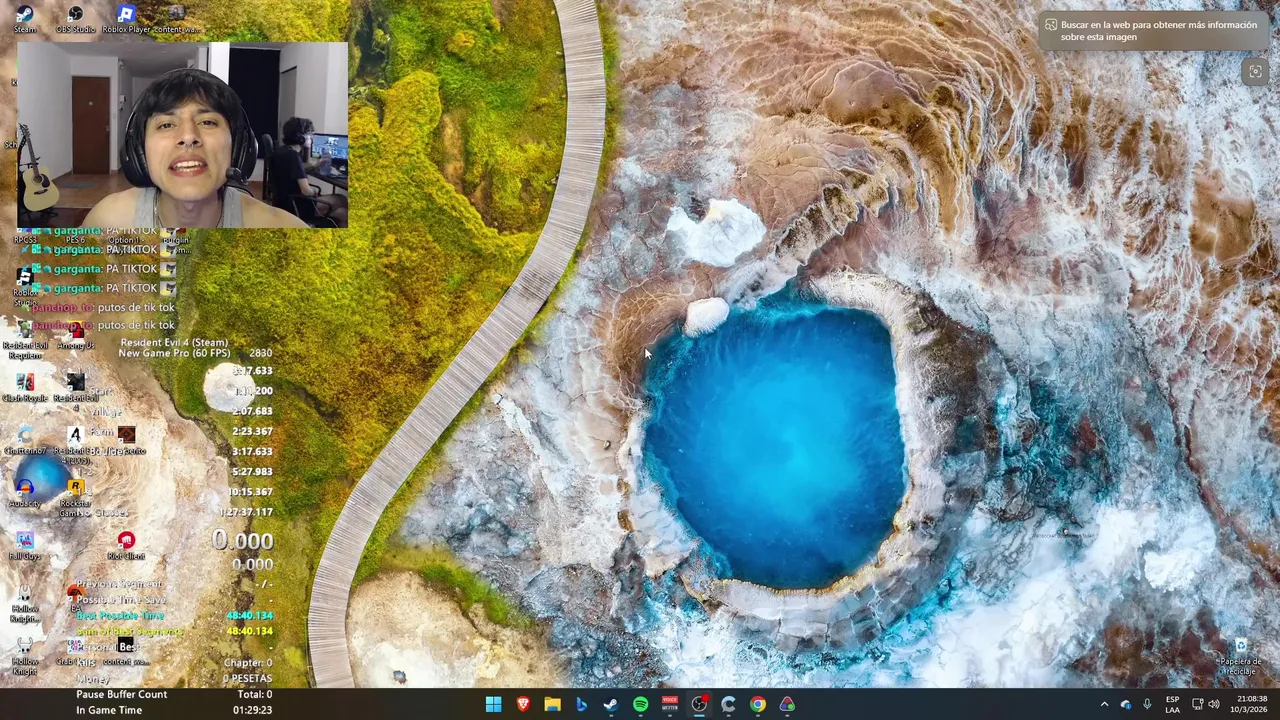The height and width of the screenshot is (720, 1280).
Task: Open File Explorer from the taskbar
Action: click(552, 704)
